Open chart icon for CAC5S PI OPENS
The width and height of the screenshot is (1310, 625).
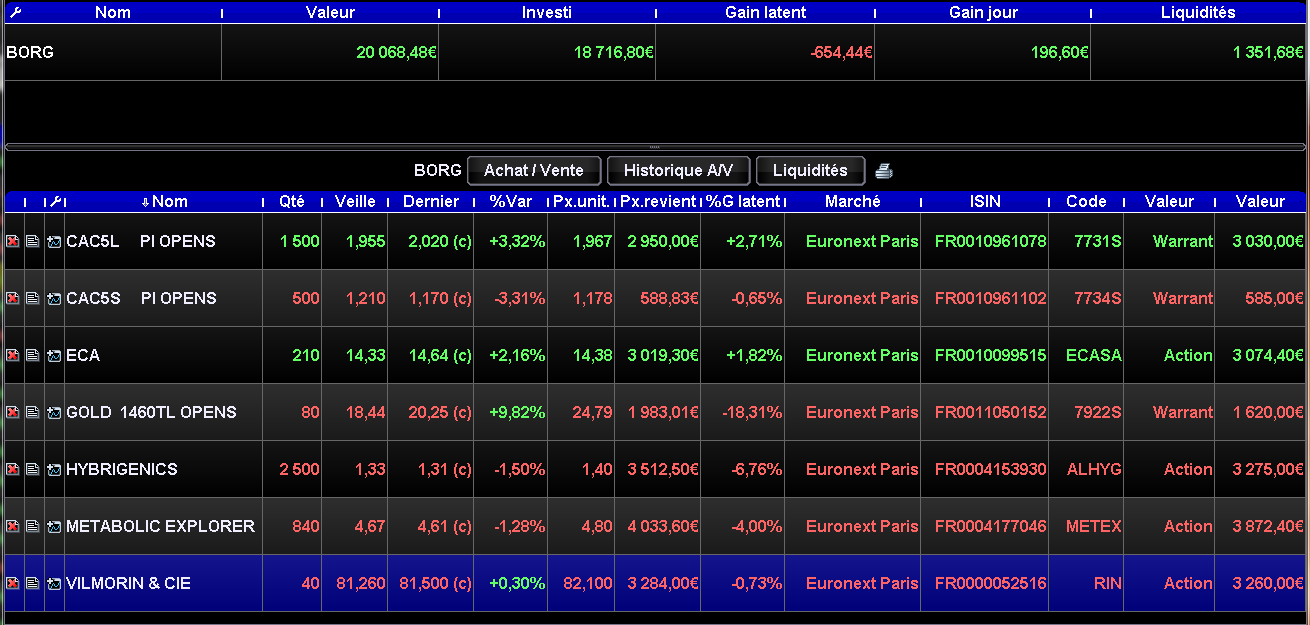(54, 298)
